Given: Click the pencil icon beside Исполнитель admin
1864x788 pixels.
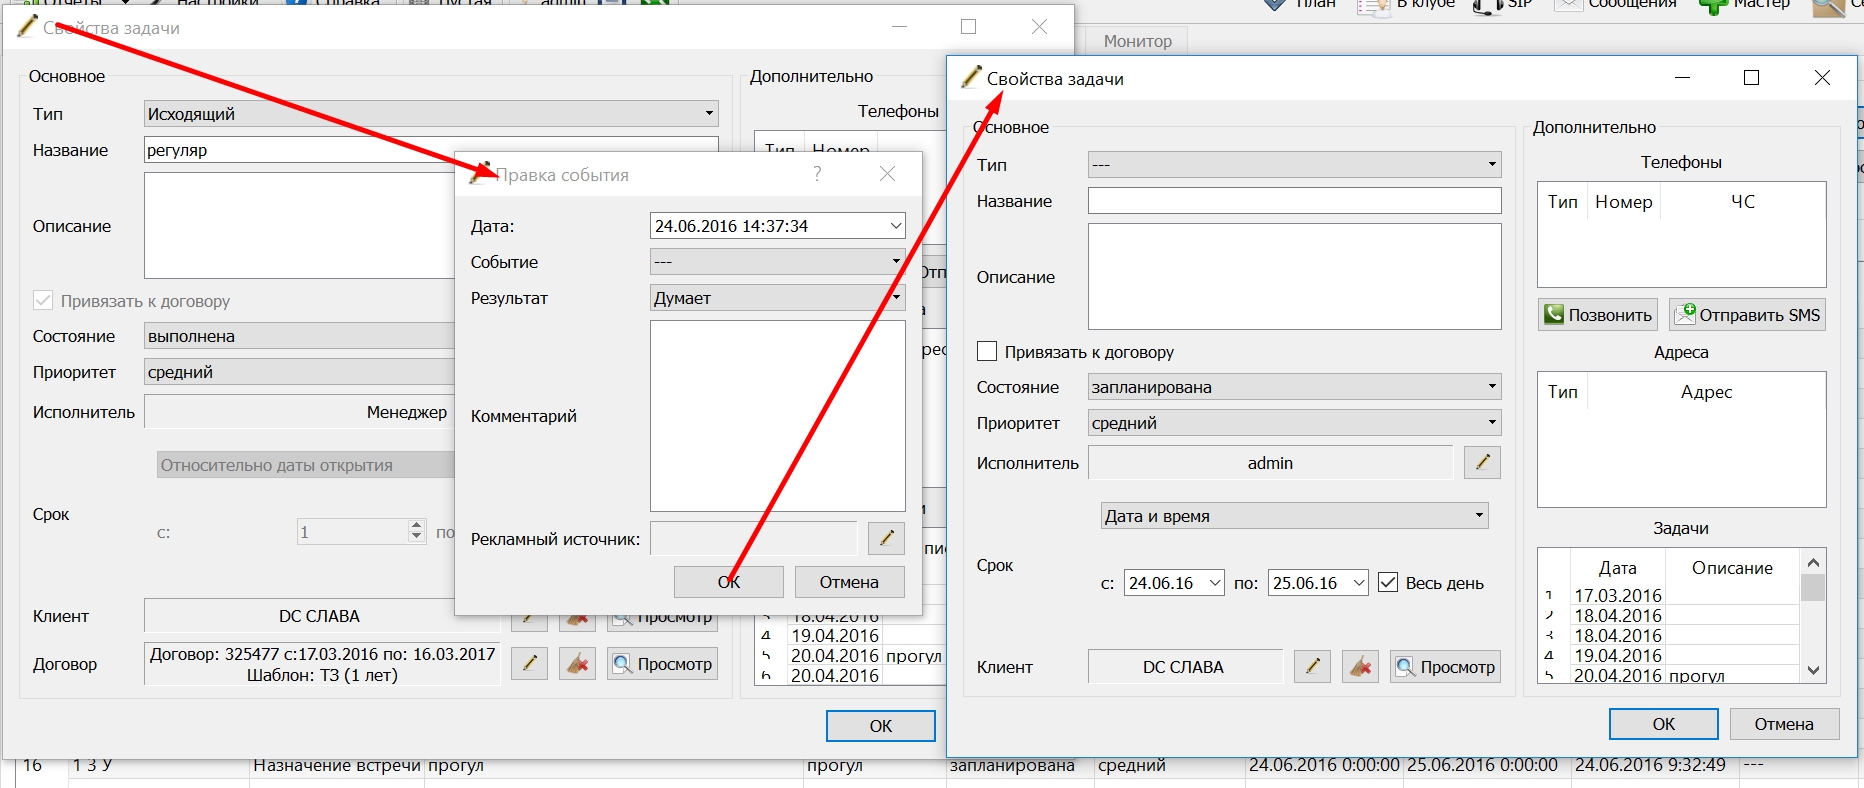Looking at the screenshot, I should click(1482, 462).
